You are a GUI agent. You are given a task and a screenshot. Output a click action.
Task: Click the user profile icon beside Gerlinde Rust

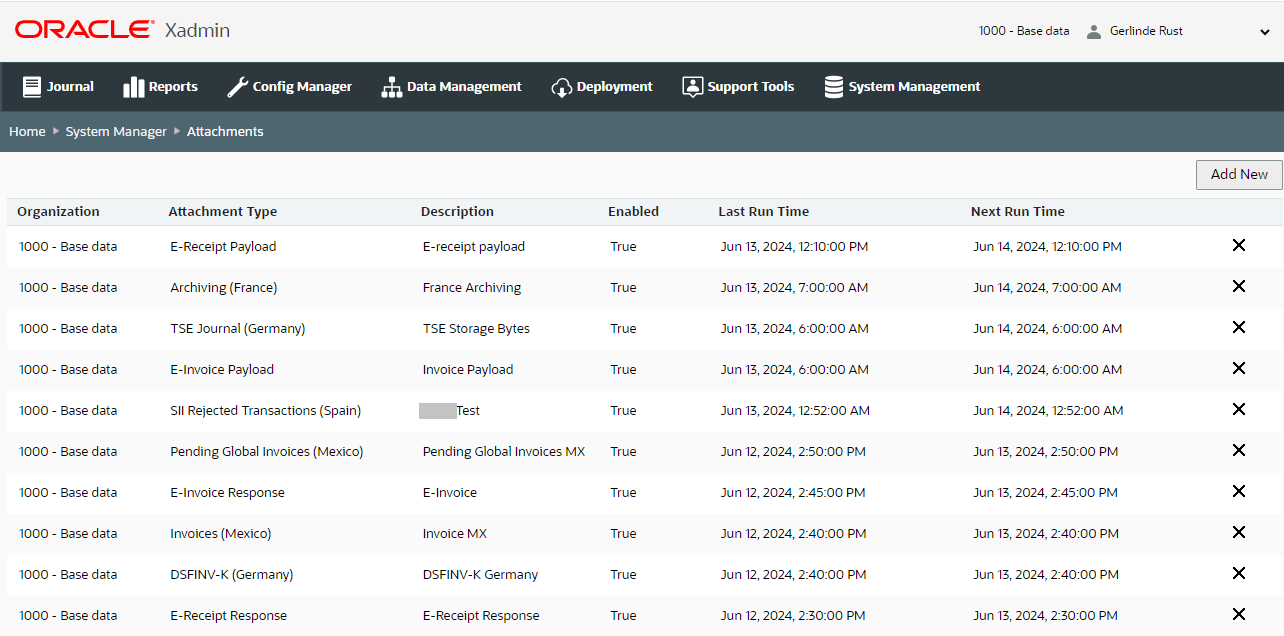[x=1094, y=30]
